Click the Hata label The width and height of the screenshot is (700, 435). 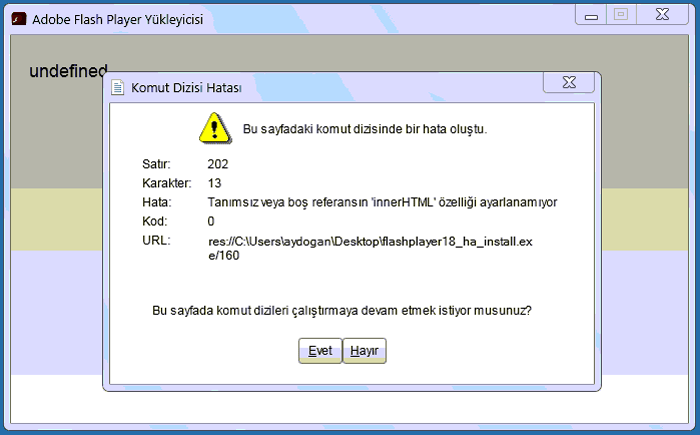point(157,202)
